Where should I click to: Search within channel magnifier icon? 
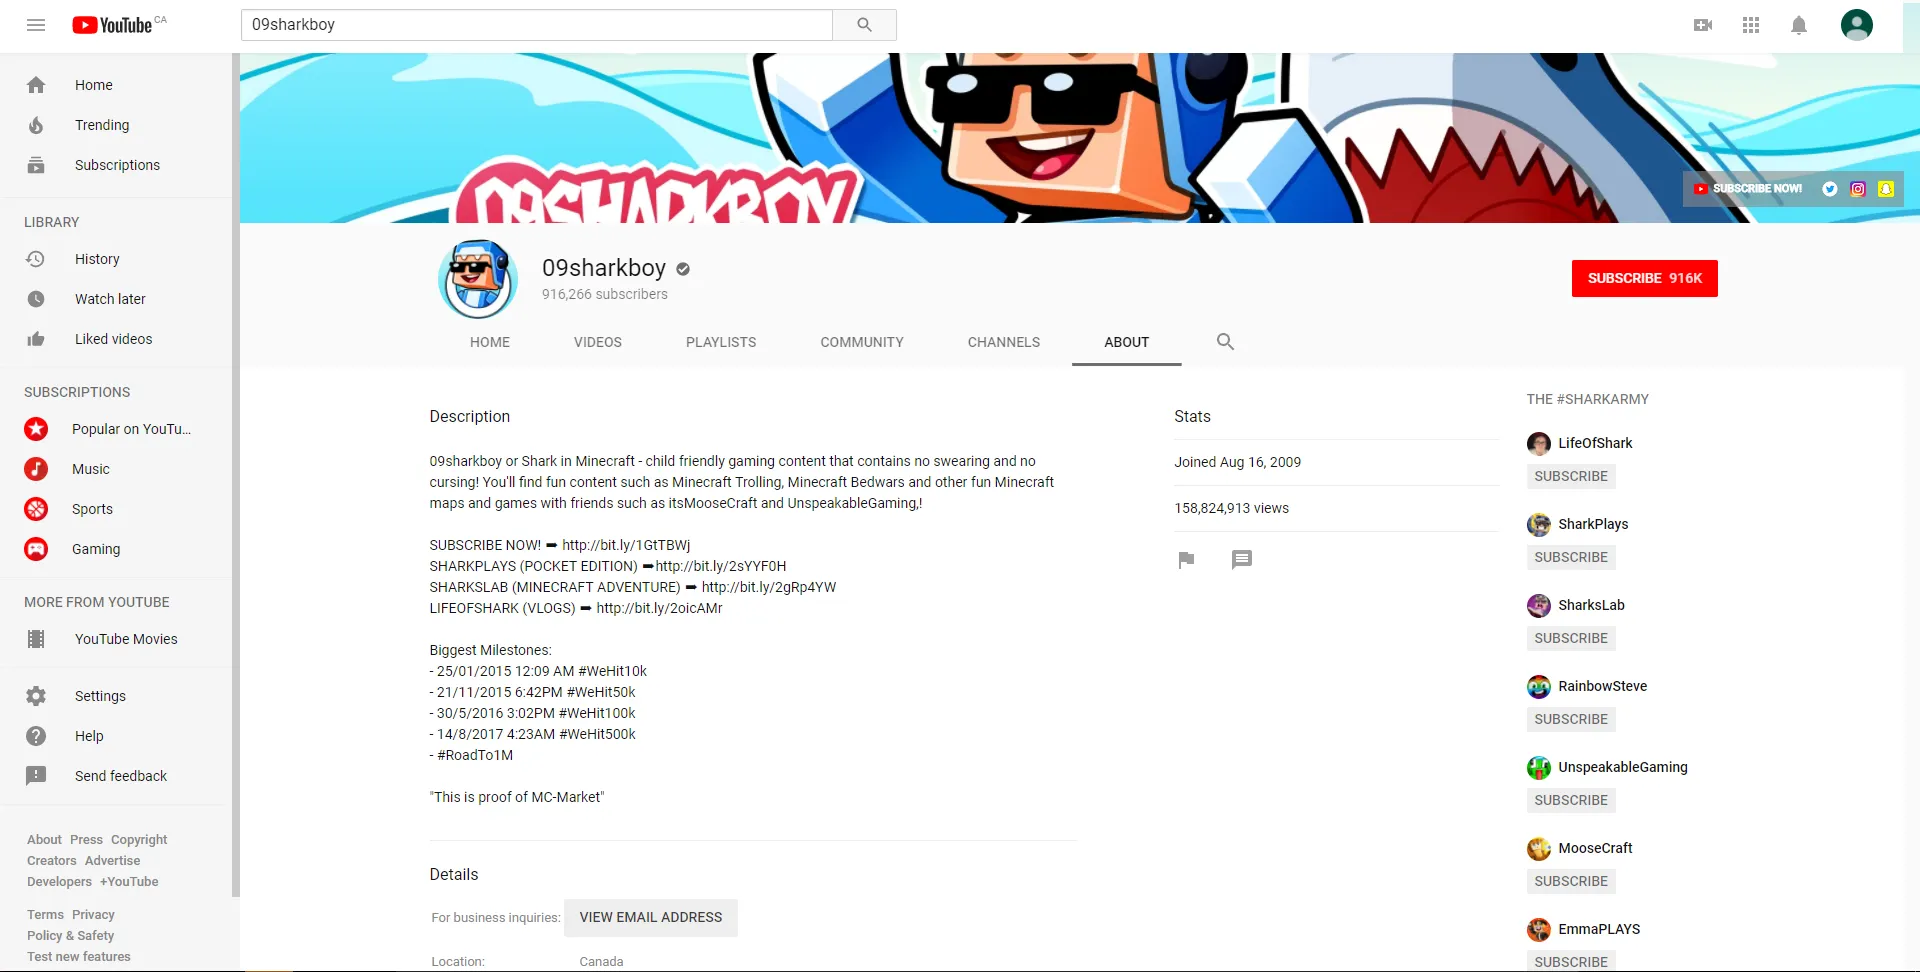(x=1225, y=342)
